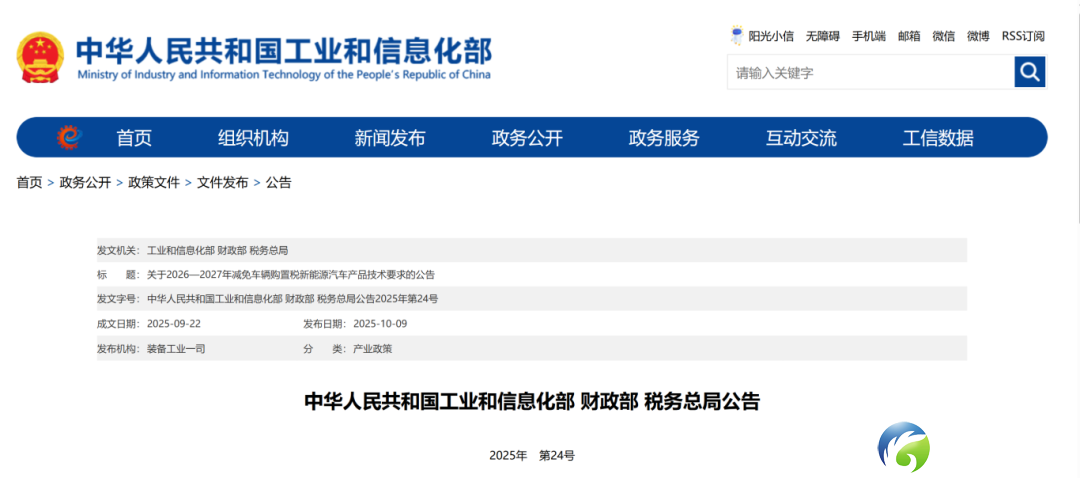Click the magnifier search button
Image resolution: width=1080 pixels, height=478 pixels.
pyautogui.click(x=1029, y=72)
